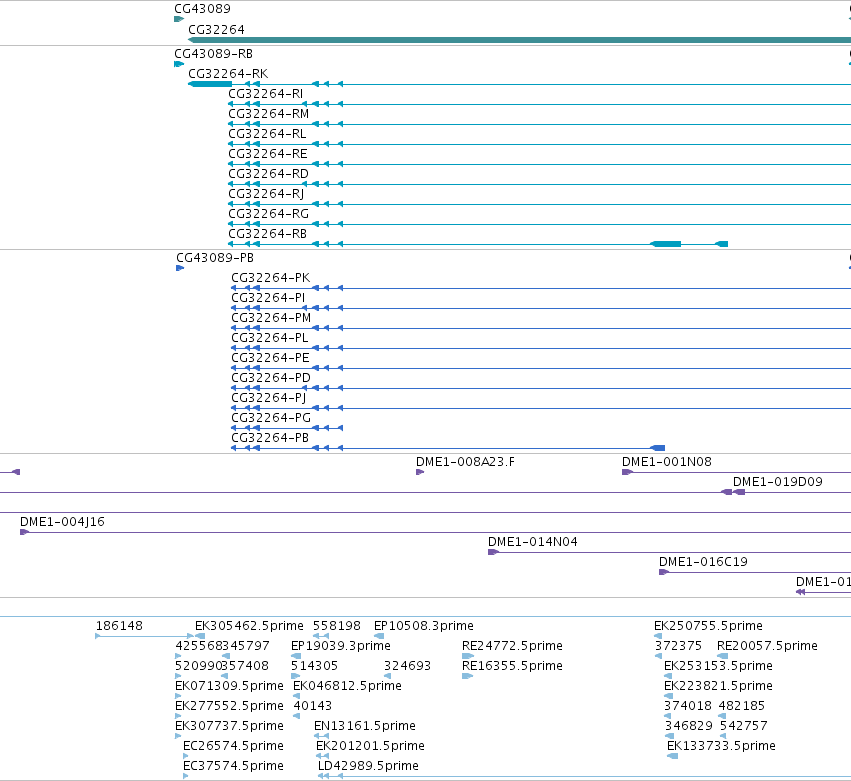Screen dimensions: 851x781
Task: Select EST feature 558198
Action: pyautogui.click(x=336, y=626)
